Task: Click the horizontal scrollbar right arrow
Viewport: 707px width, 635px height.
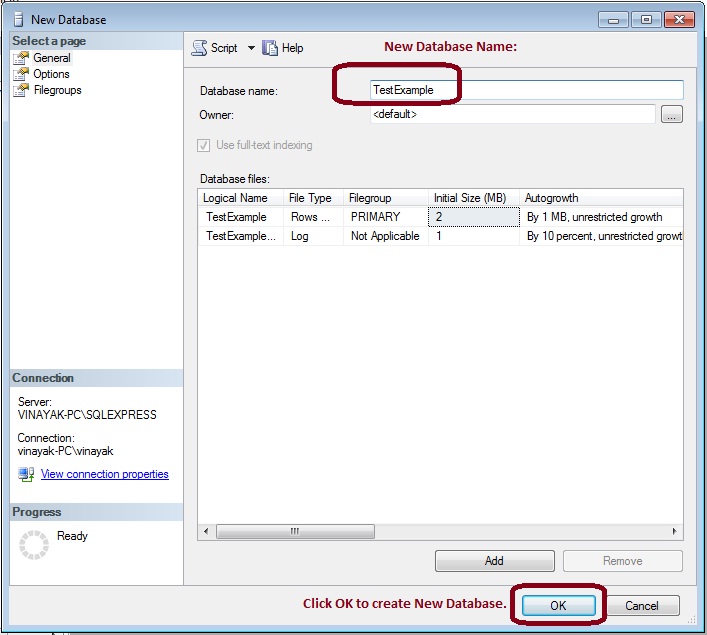Action: coord(676,532)
